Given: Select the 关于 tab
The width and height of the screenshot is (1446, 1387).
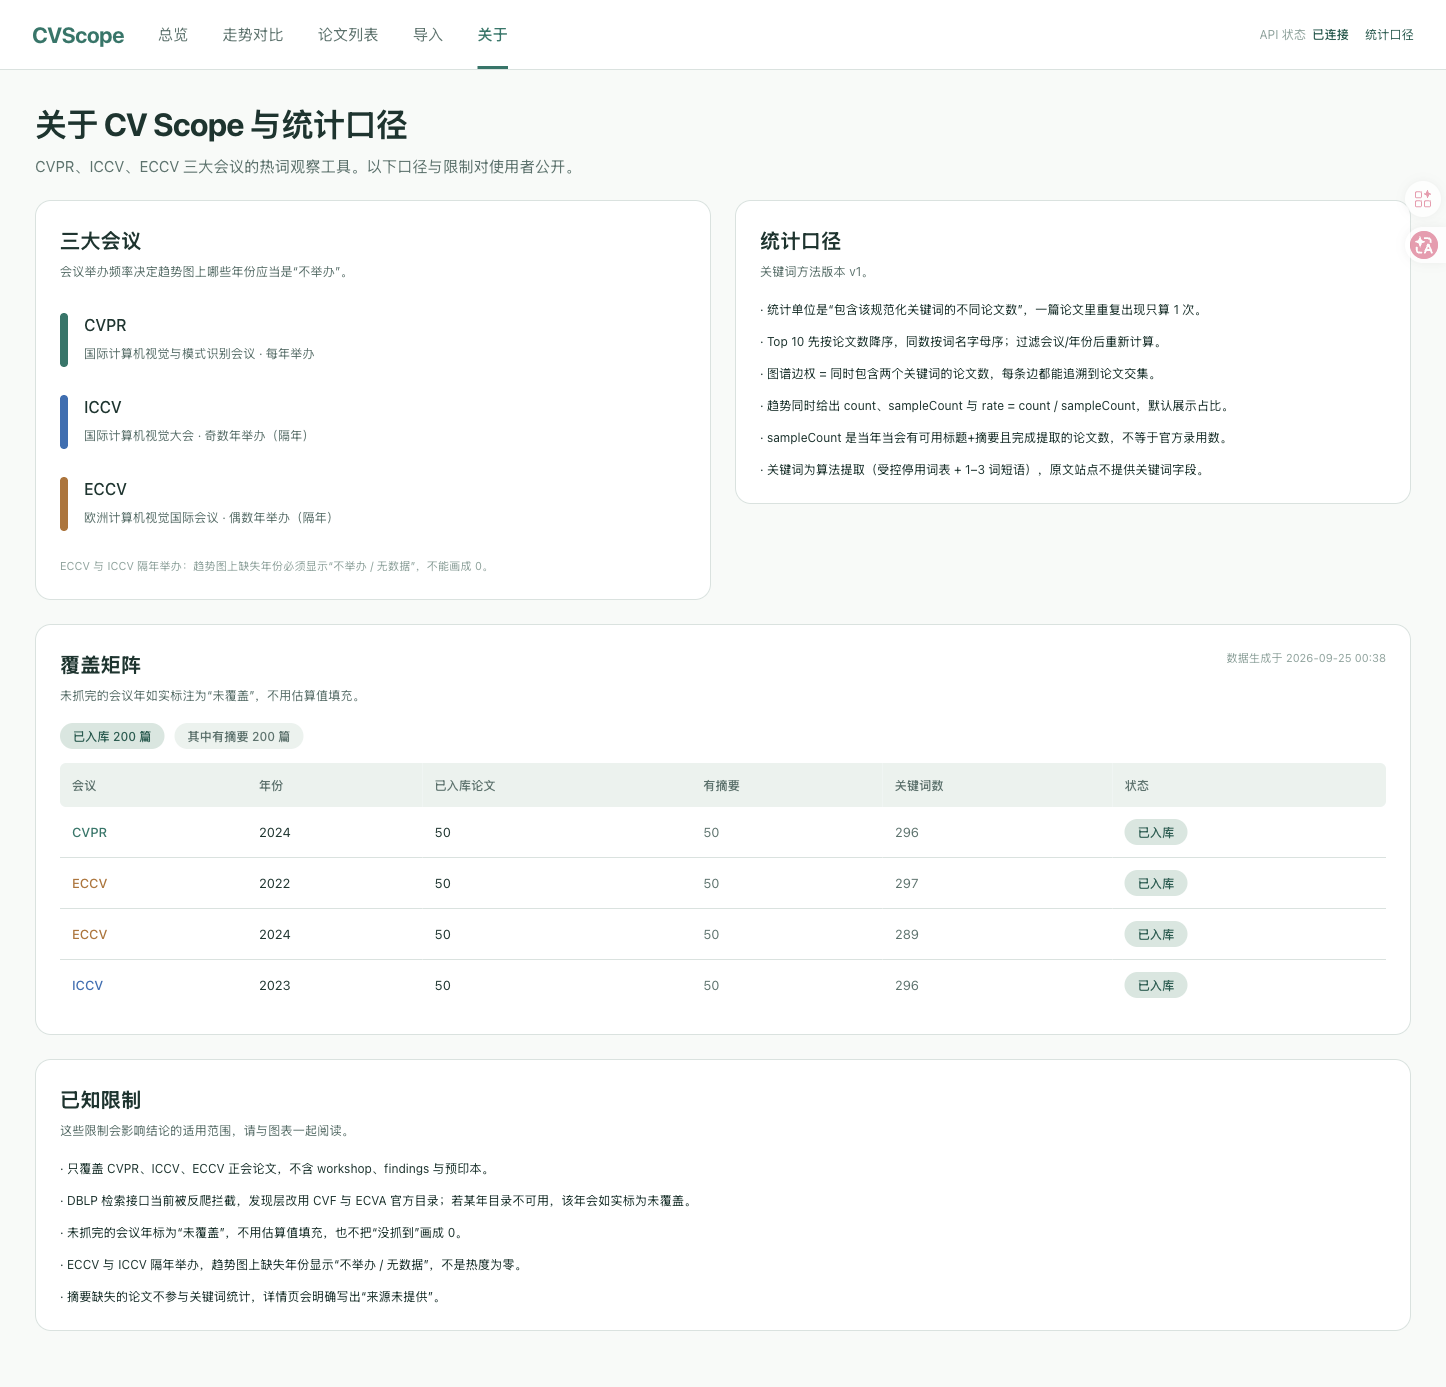Looking at the screenshot, I should 492,35.
